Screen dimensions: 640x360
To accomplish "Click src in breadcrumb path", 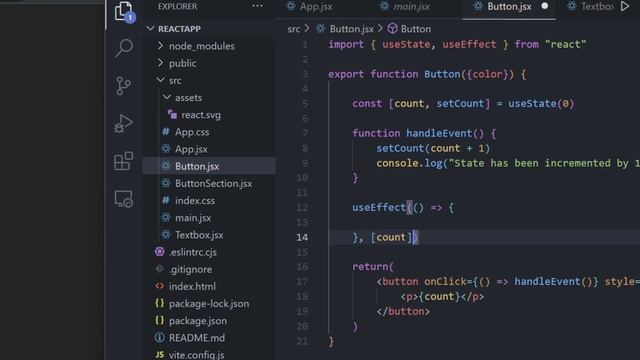I will pyautogui.click(x=293, y=29).
